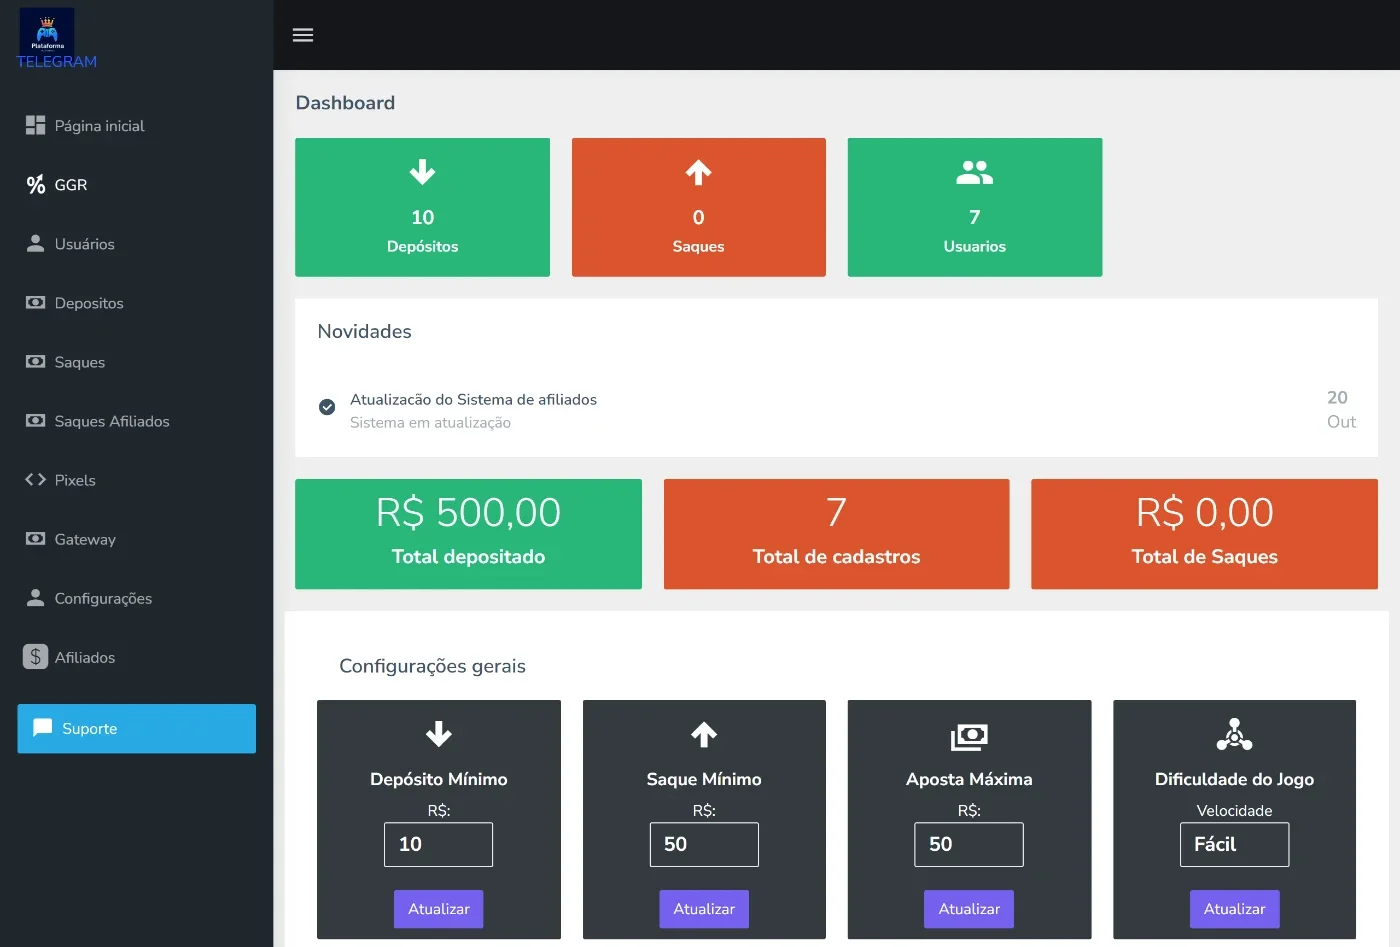
Task: Click the Plataforma logo image
Action: point(47,31)
